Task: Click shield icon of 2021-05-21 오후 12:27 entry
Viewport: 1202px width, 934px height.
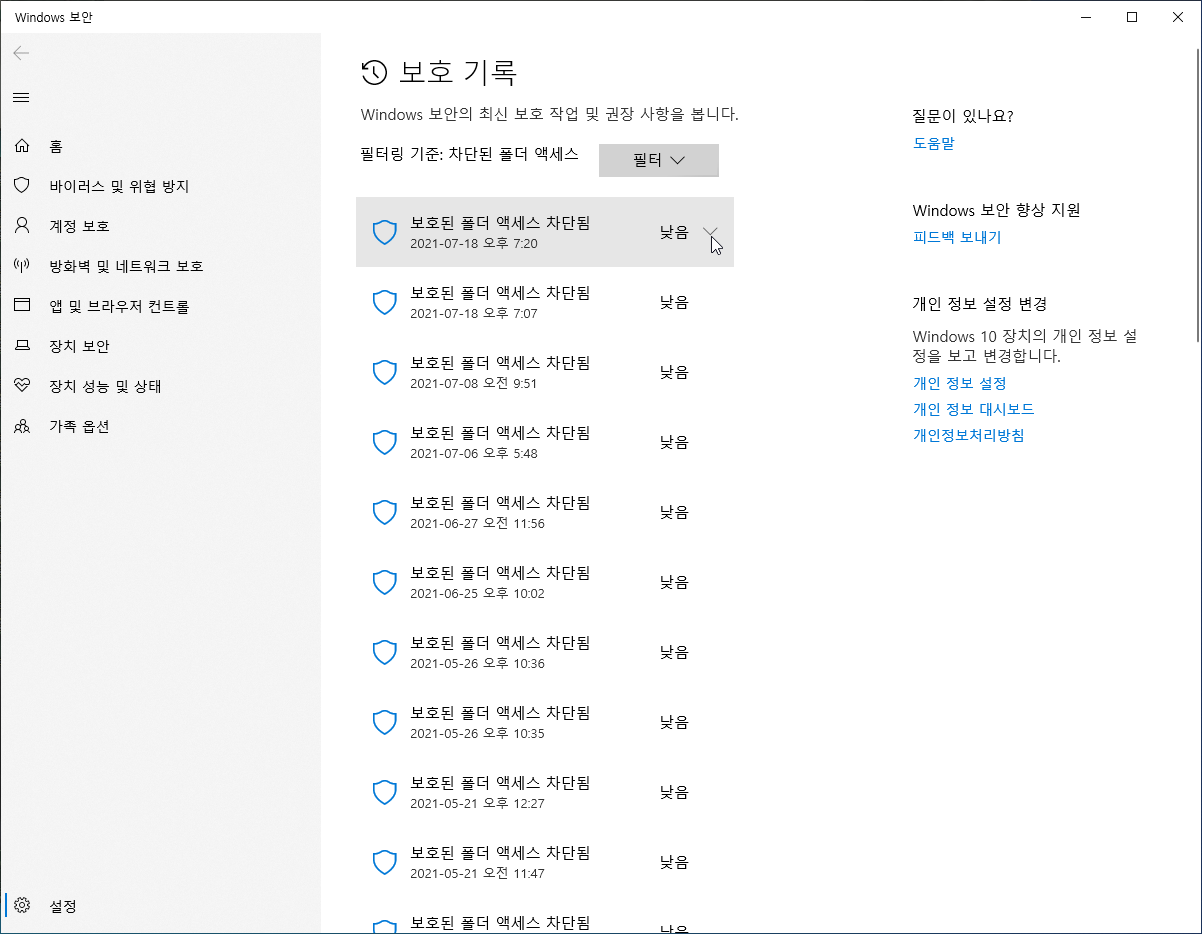Action: click(x=385, y=792)
